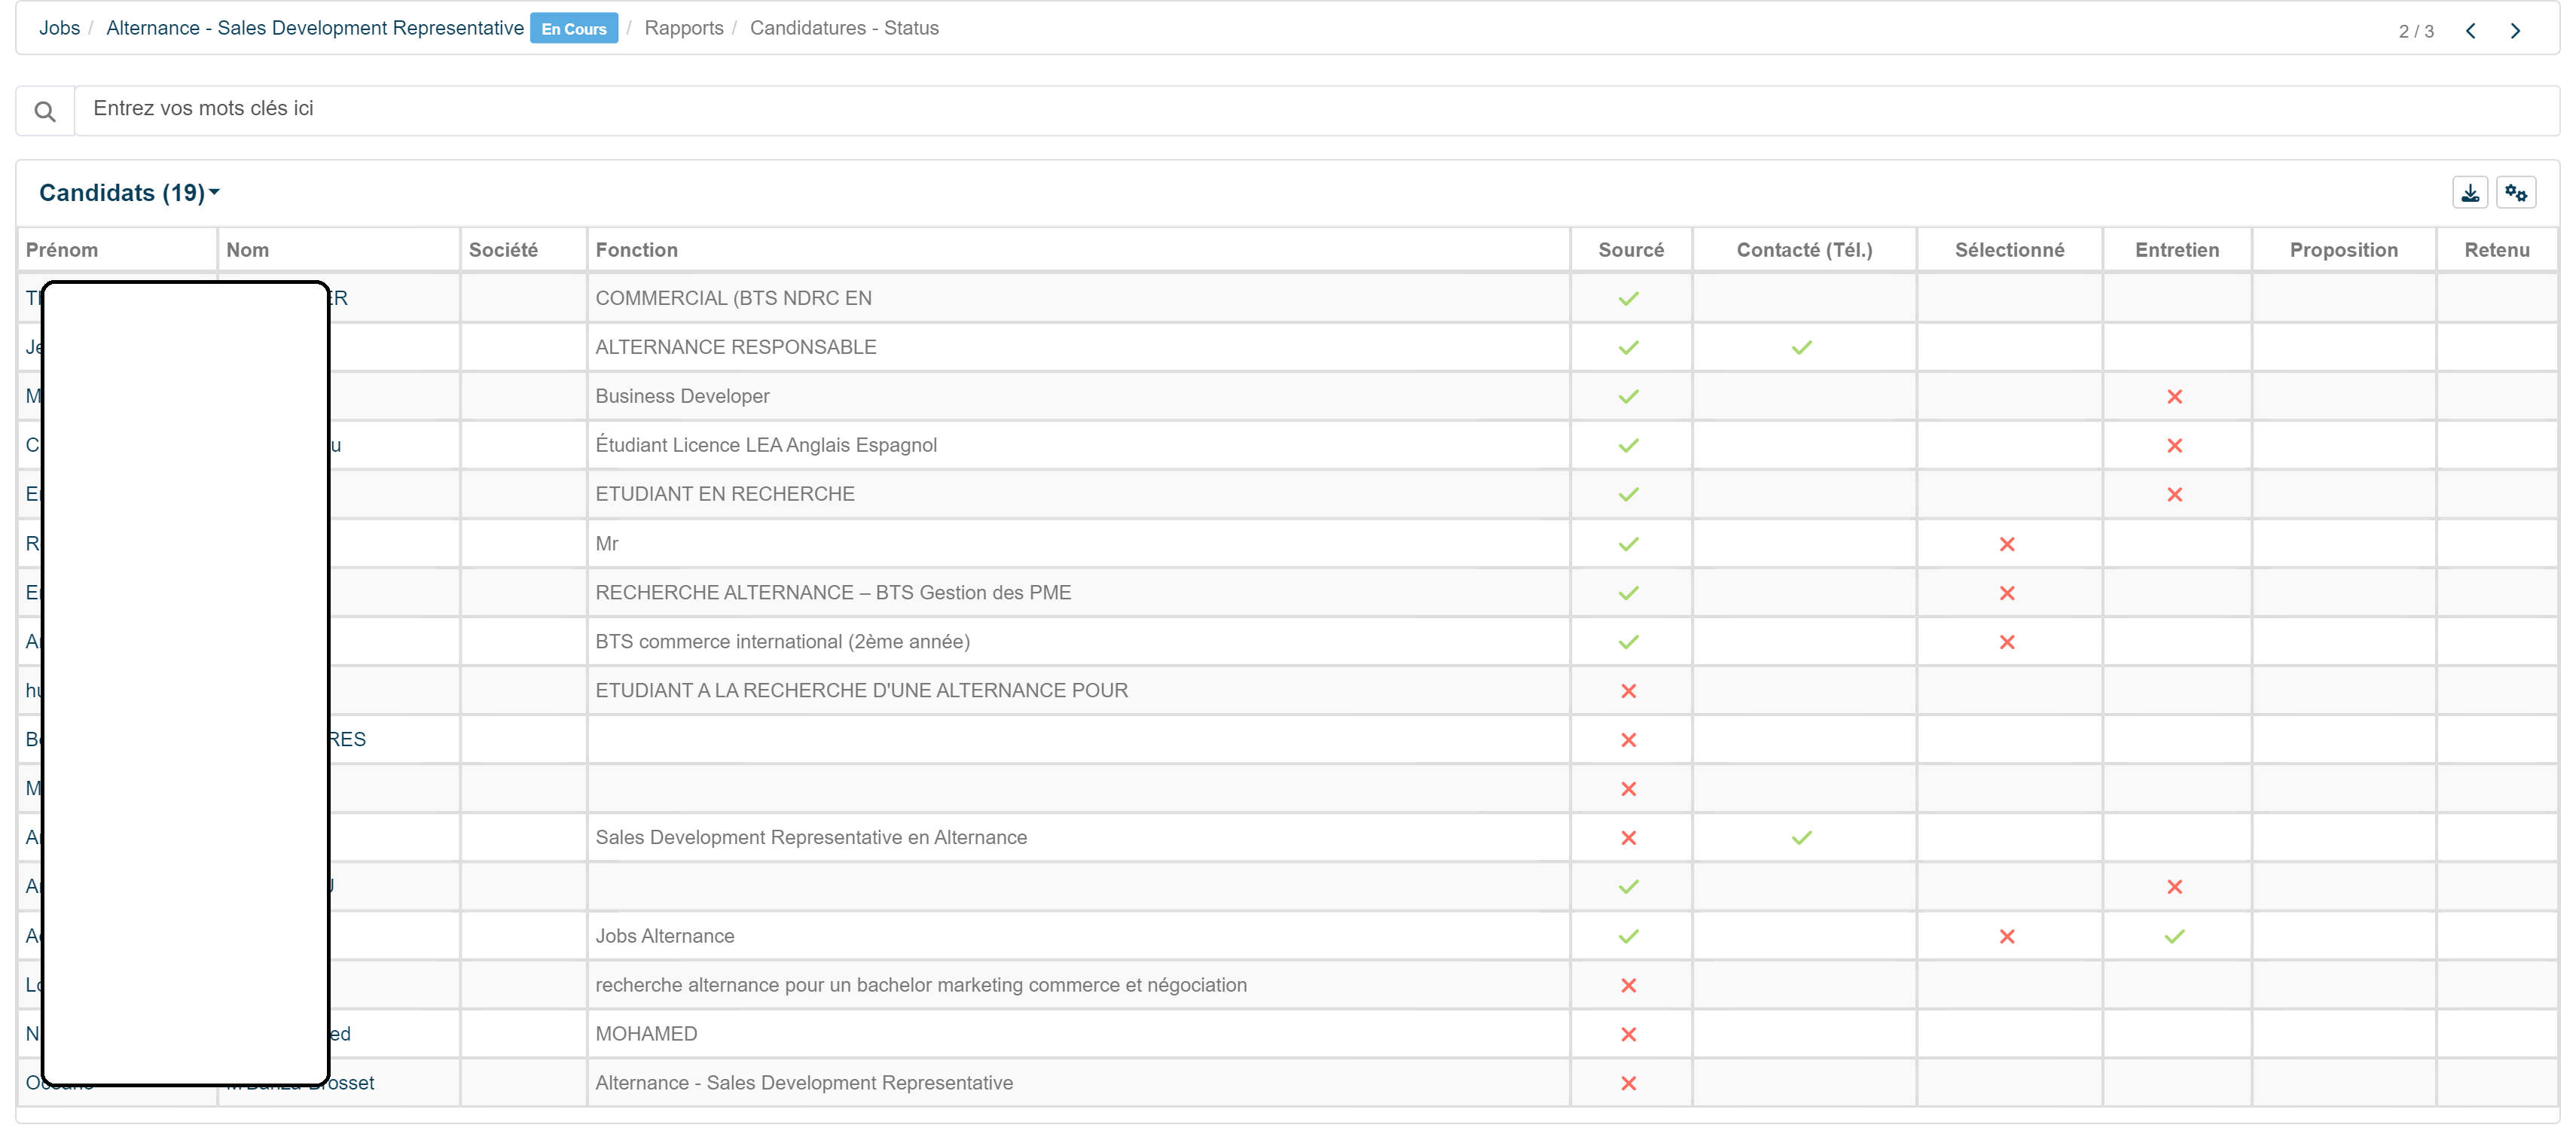Open the table settings gears icon
This screenshot has height=1140, width=2576.
click(2516, 193)
